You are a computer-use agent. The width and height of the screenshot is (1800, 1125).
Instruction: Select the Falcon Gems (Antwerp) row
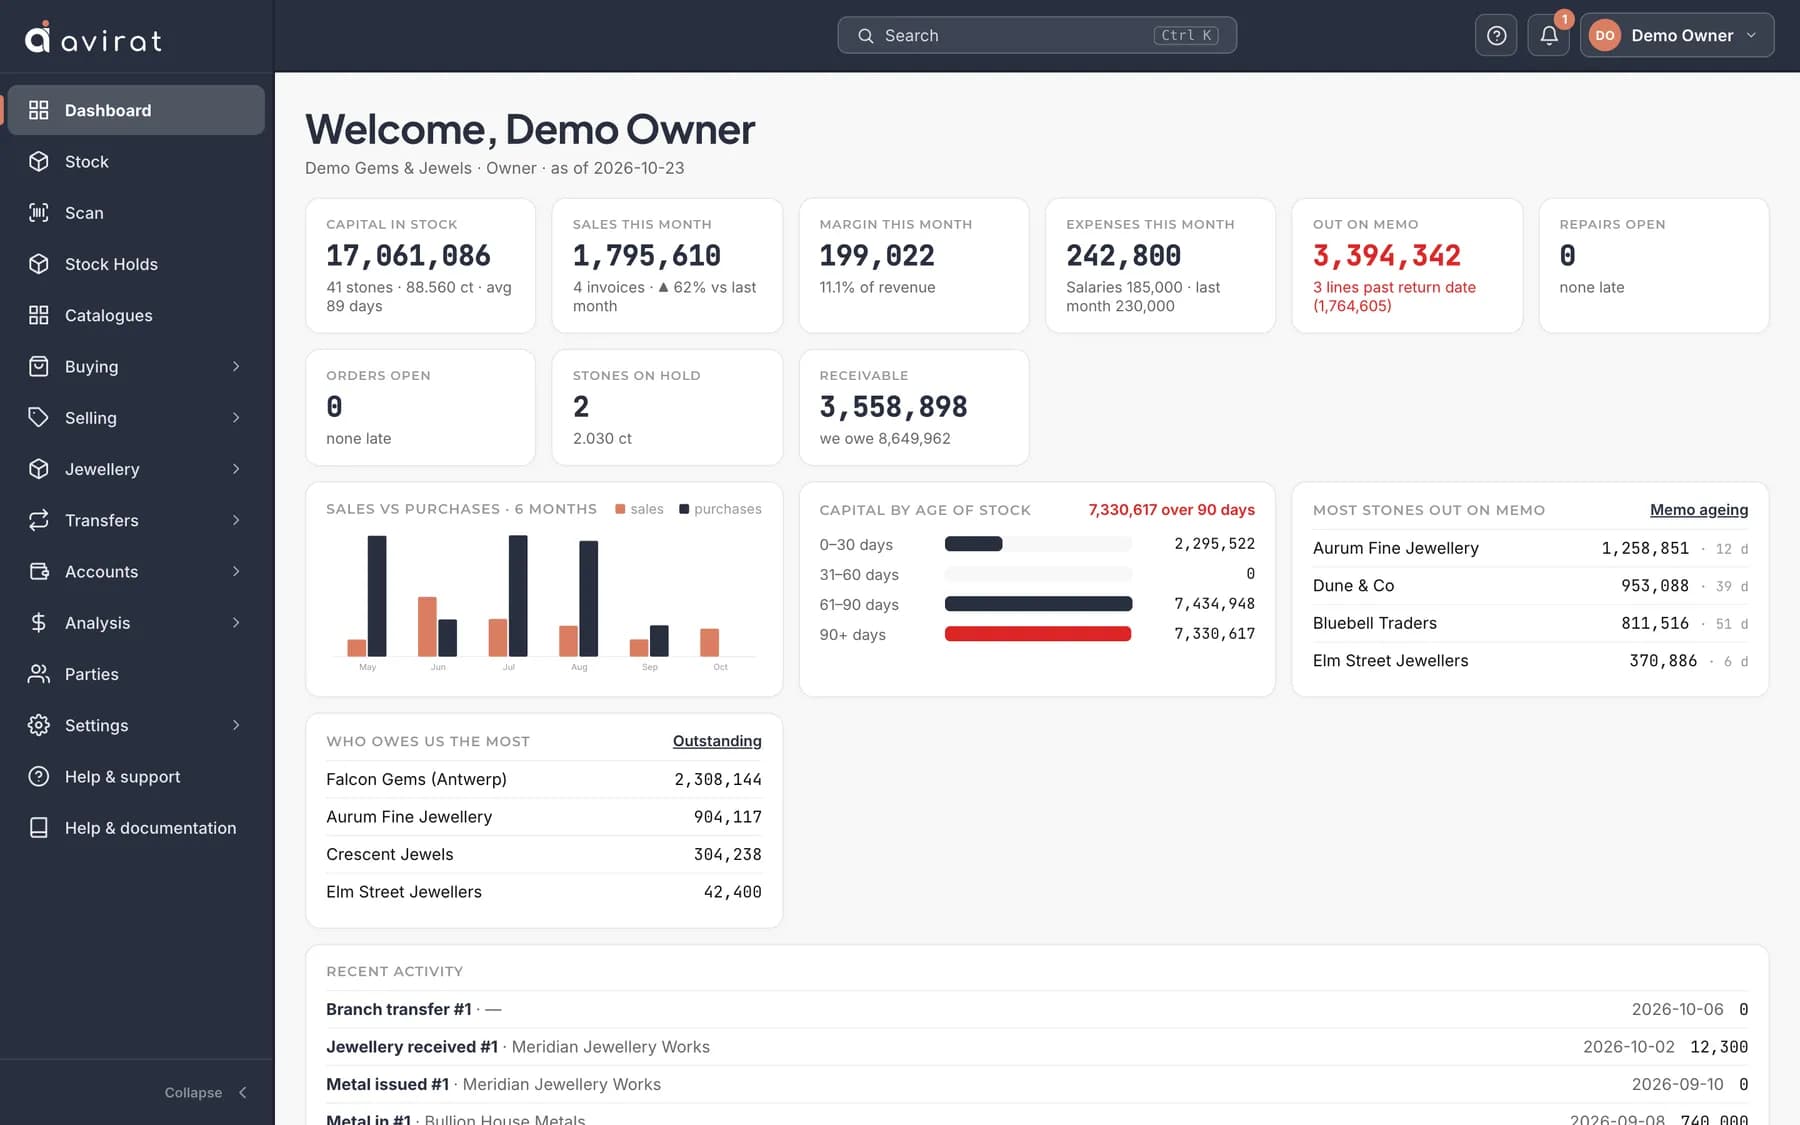tap(544, 779)
